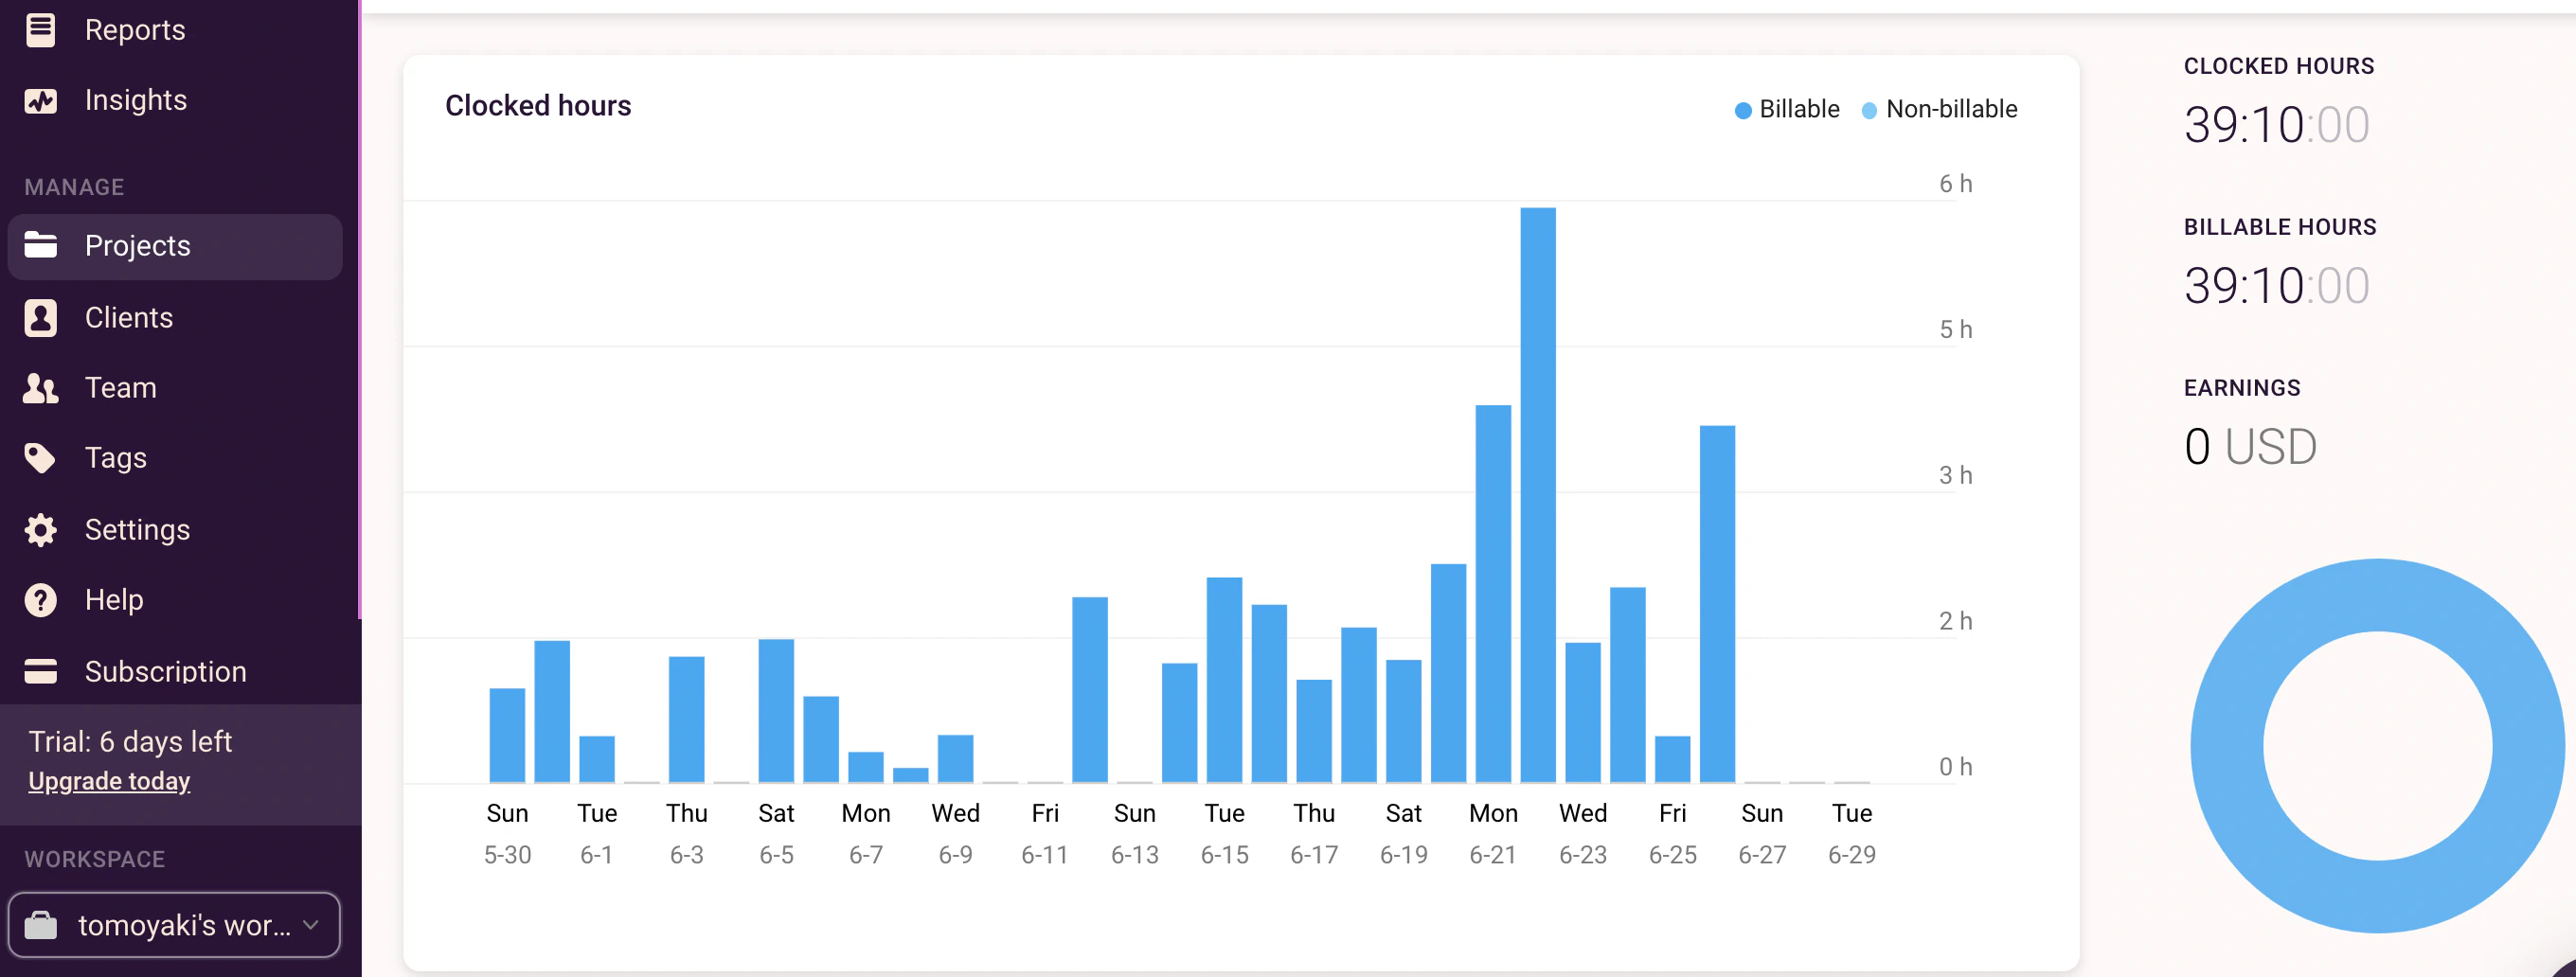Click the 'EARNINGS' label

pos(2242,388)
